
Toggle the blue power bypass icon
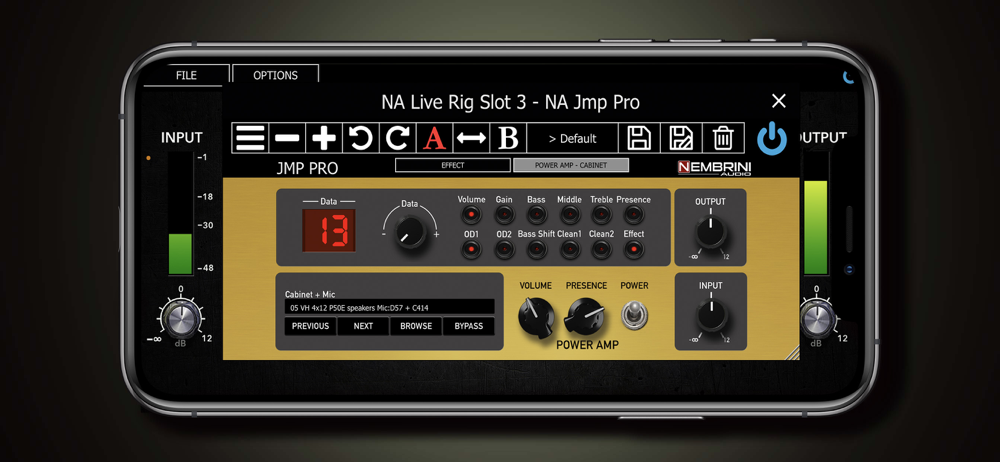click(x=772, y=138)
